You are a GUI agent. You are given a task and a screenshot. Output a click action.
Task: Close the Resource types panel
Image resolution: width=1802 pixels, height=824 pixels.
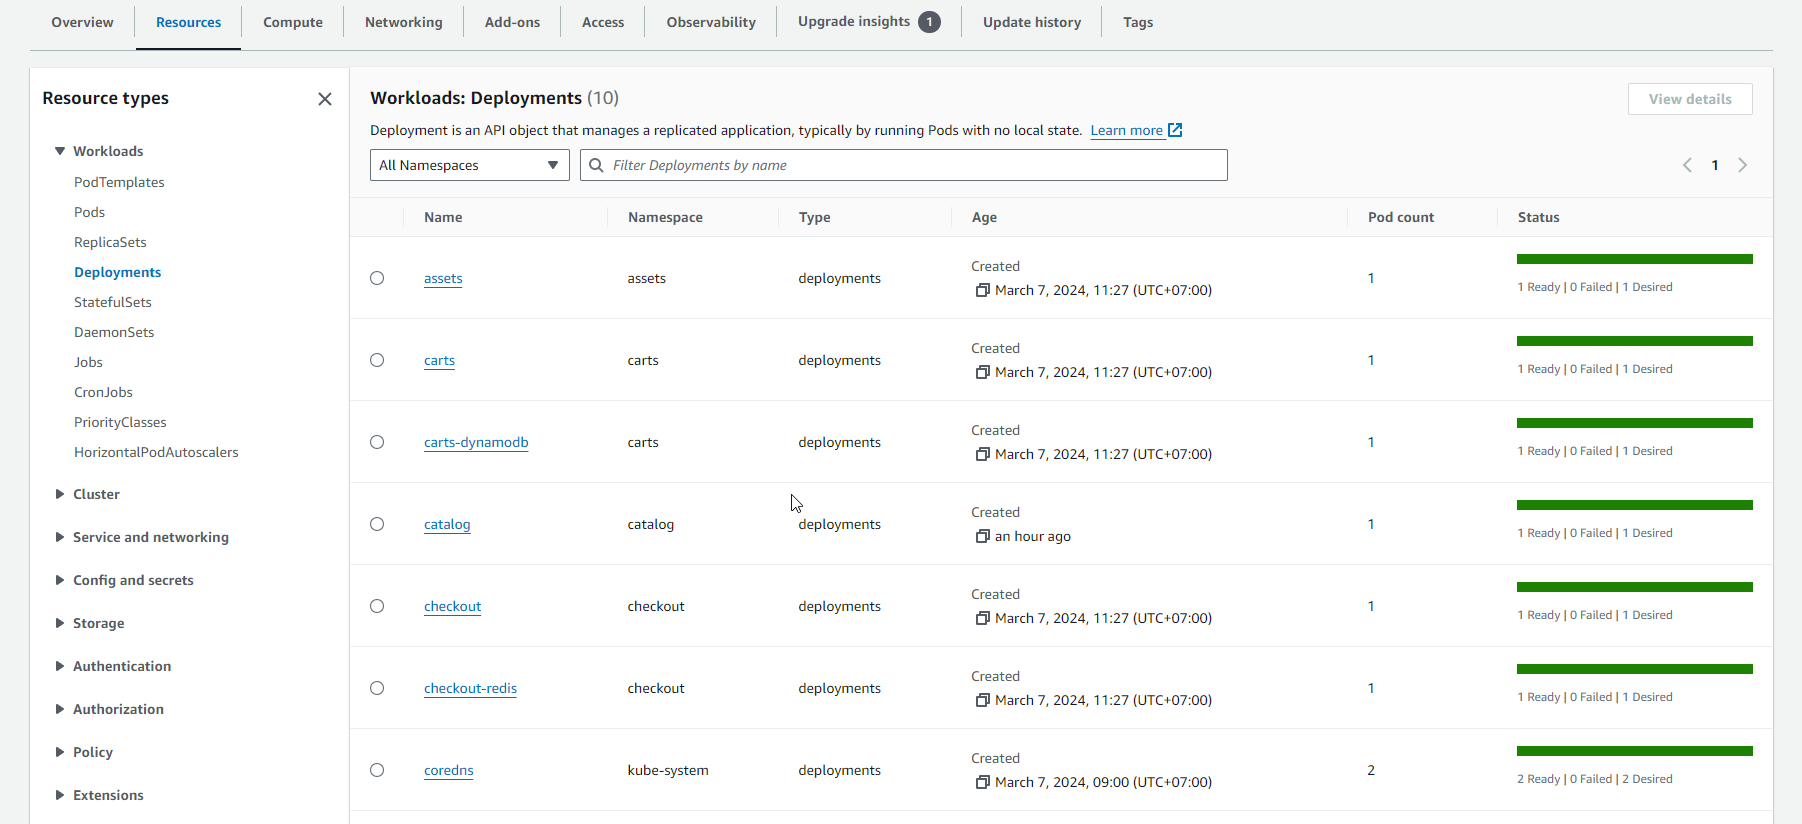point(325,99)
